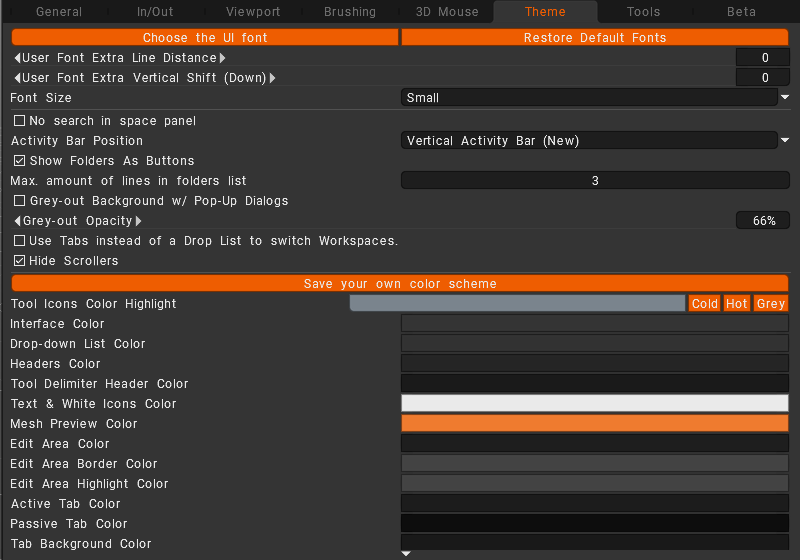This screenshot has width=800, height=560.
Task: Click left arrow beside Grey-out Opacity
Action: pos(17,221)
